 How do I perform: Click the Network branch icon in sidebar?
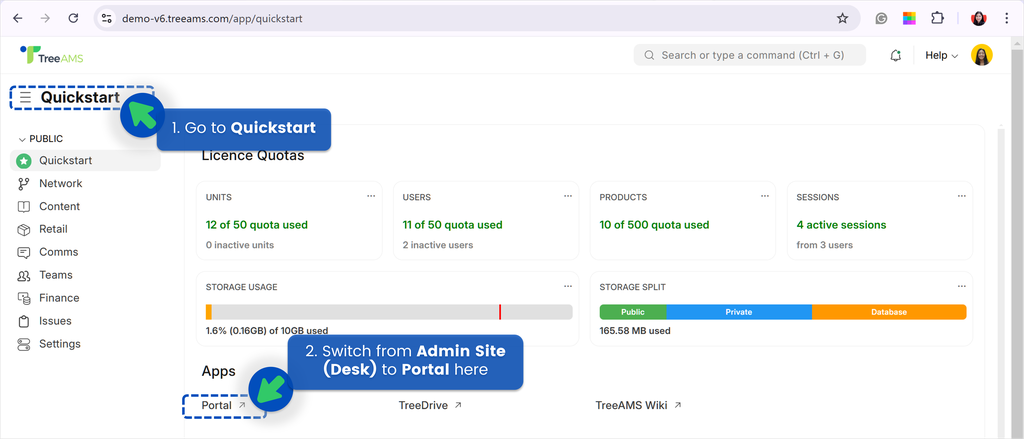[x=24, y=184]
